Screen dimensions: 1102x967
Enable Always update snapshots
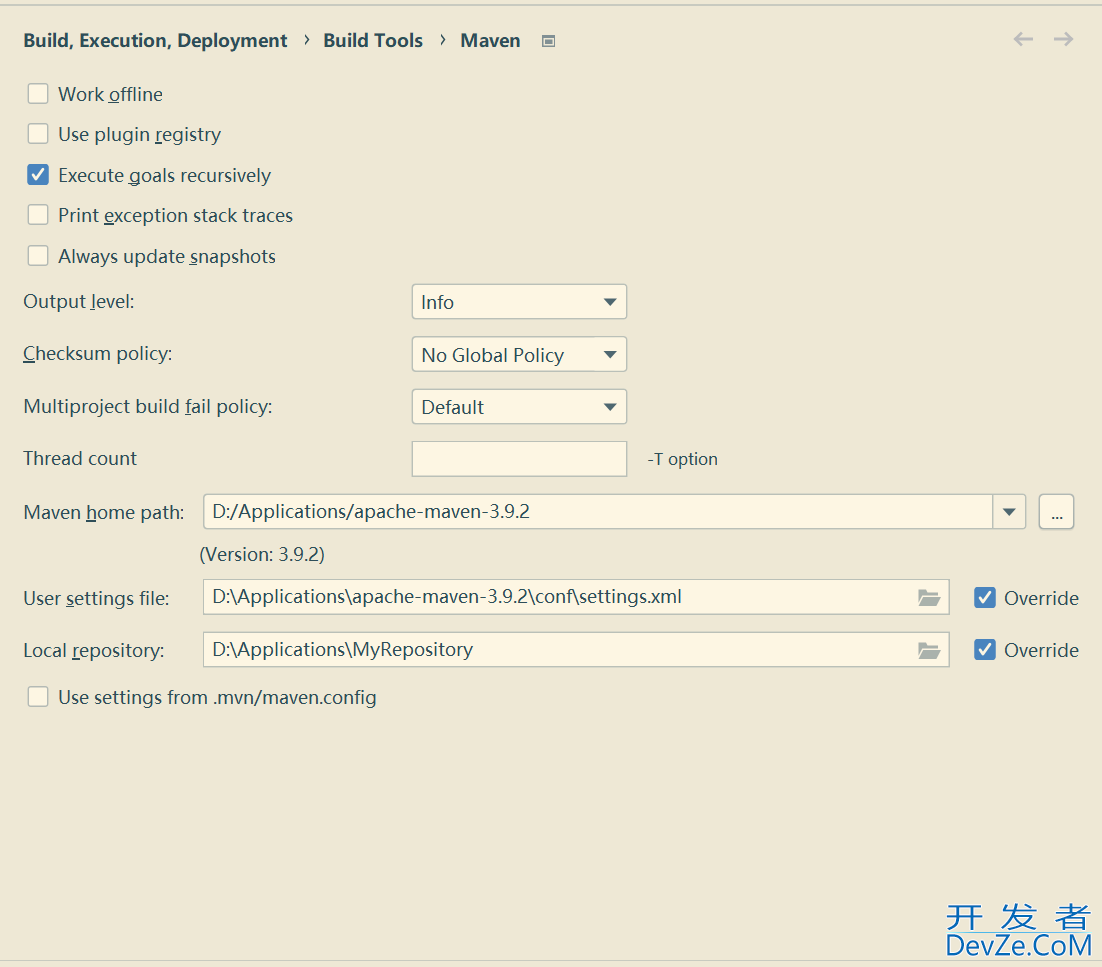point(38,255)
